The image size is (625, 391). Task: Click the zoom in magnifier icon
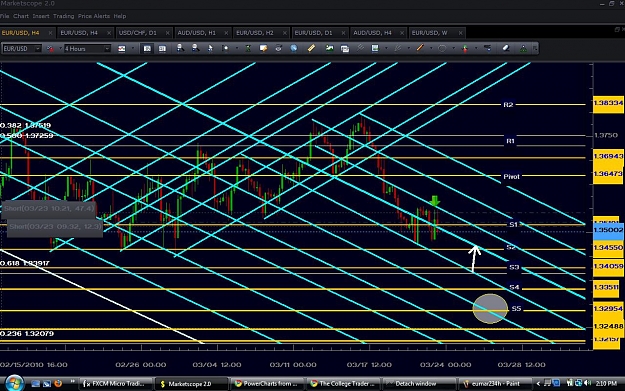(x=180, y=48)
